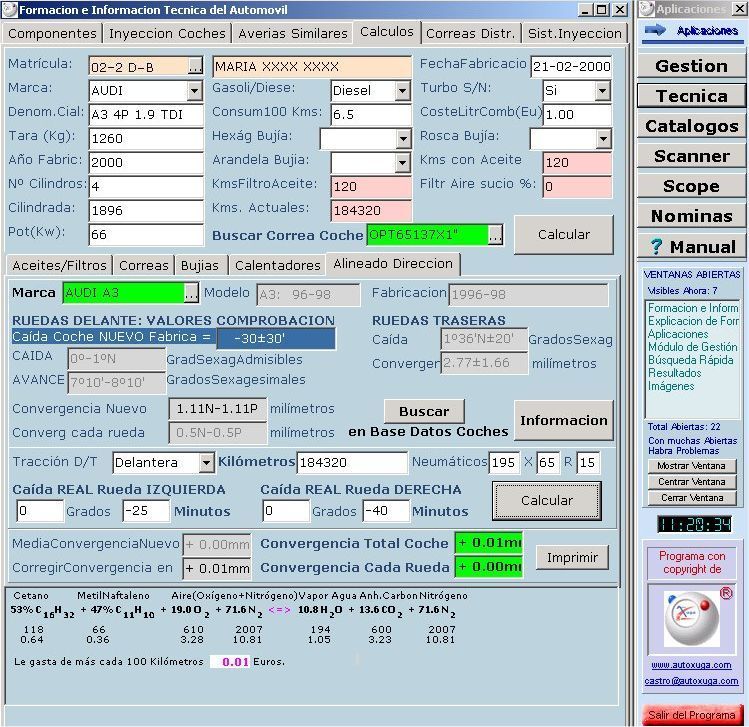Click the Buscar Correa Coche ellipsis button
The image size is (749, 727).
click(495, 235)
